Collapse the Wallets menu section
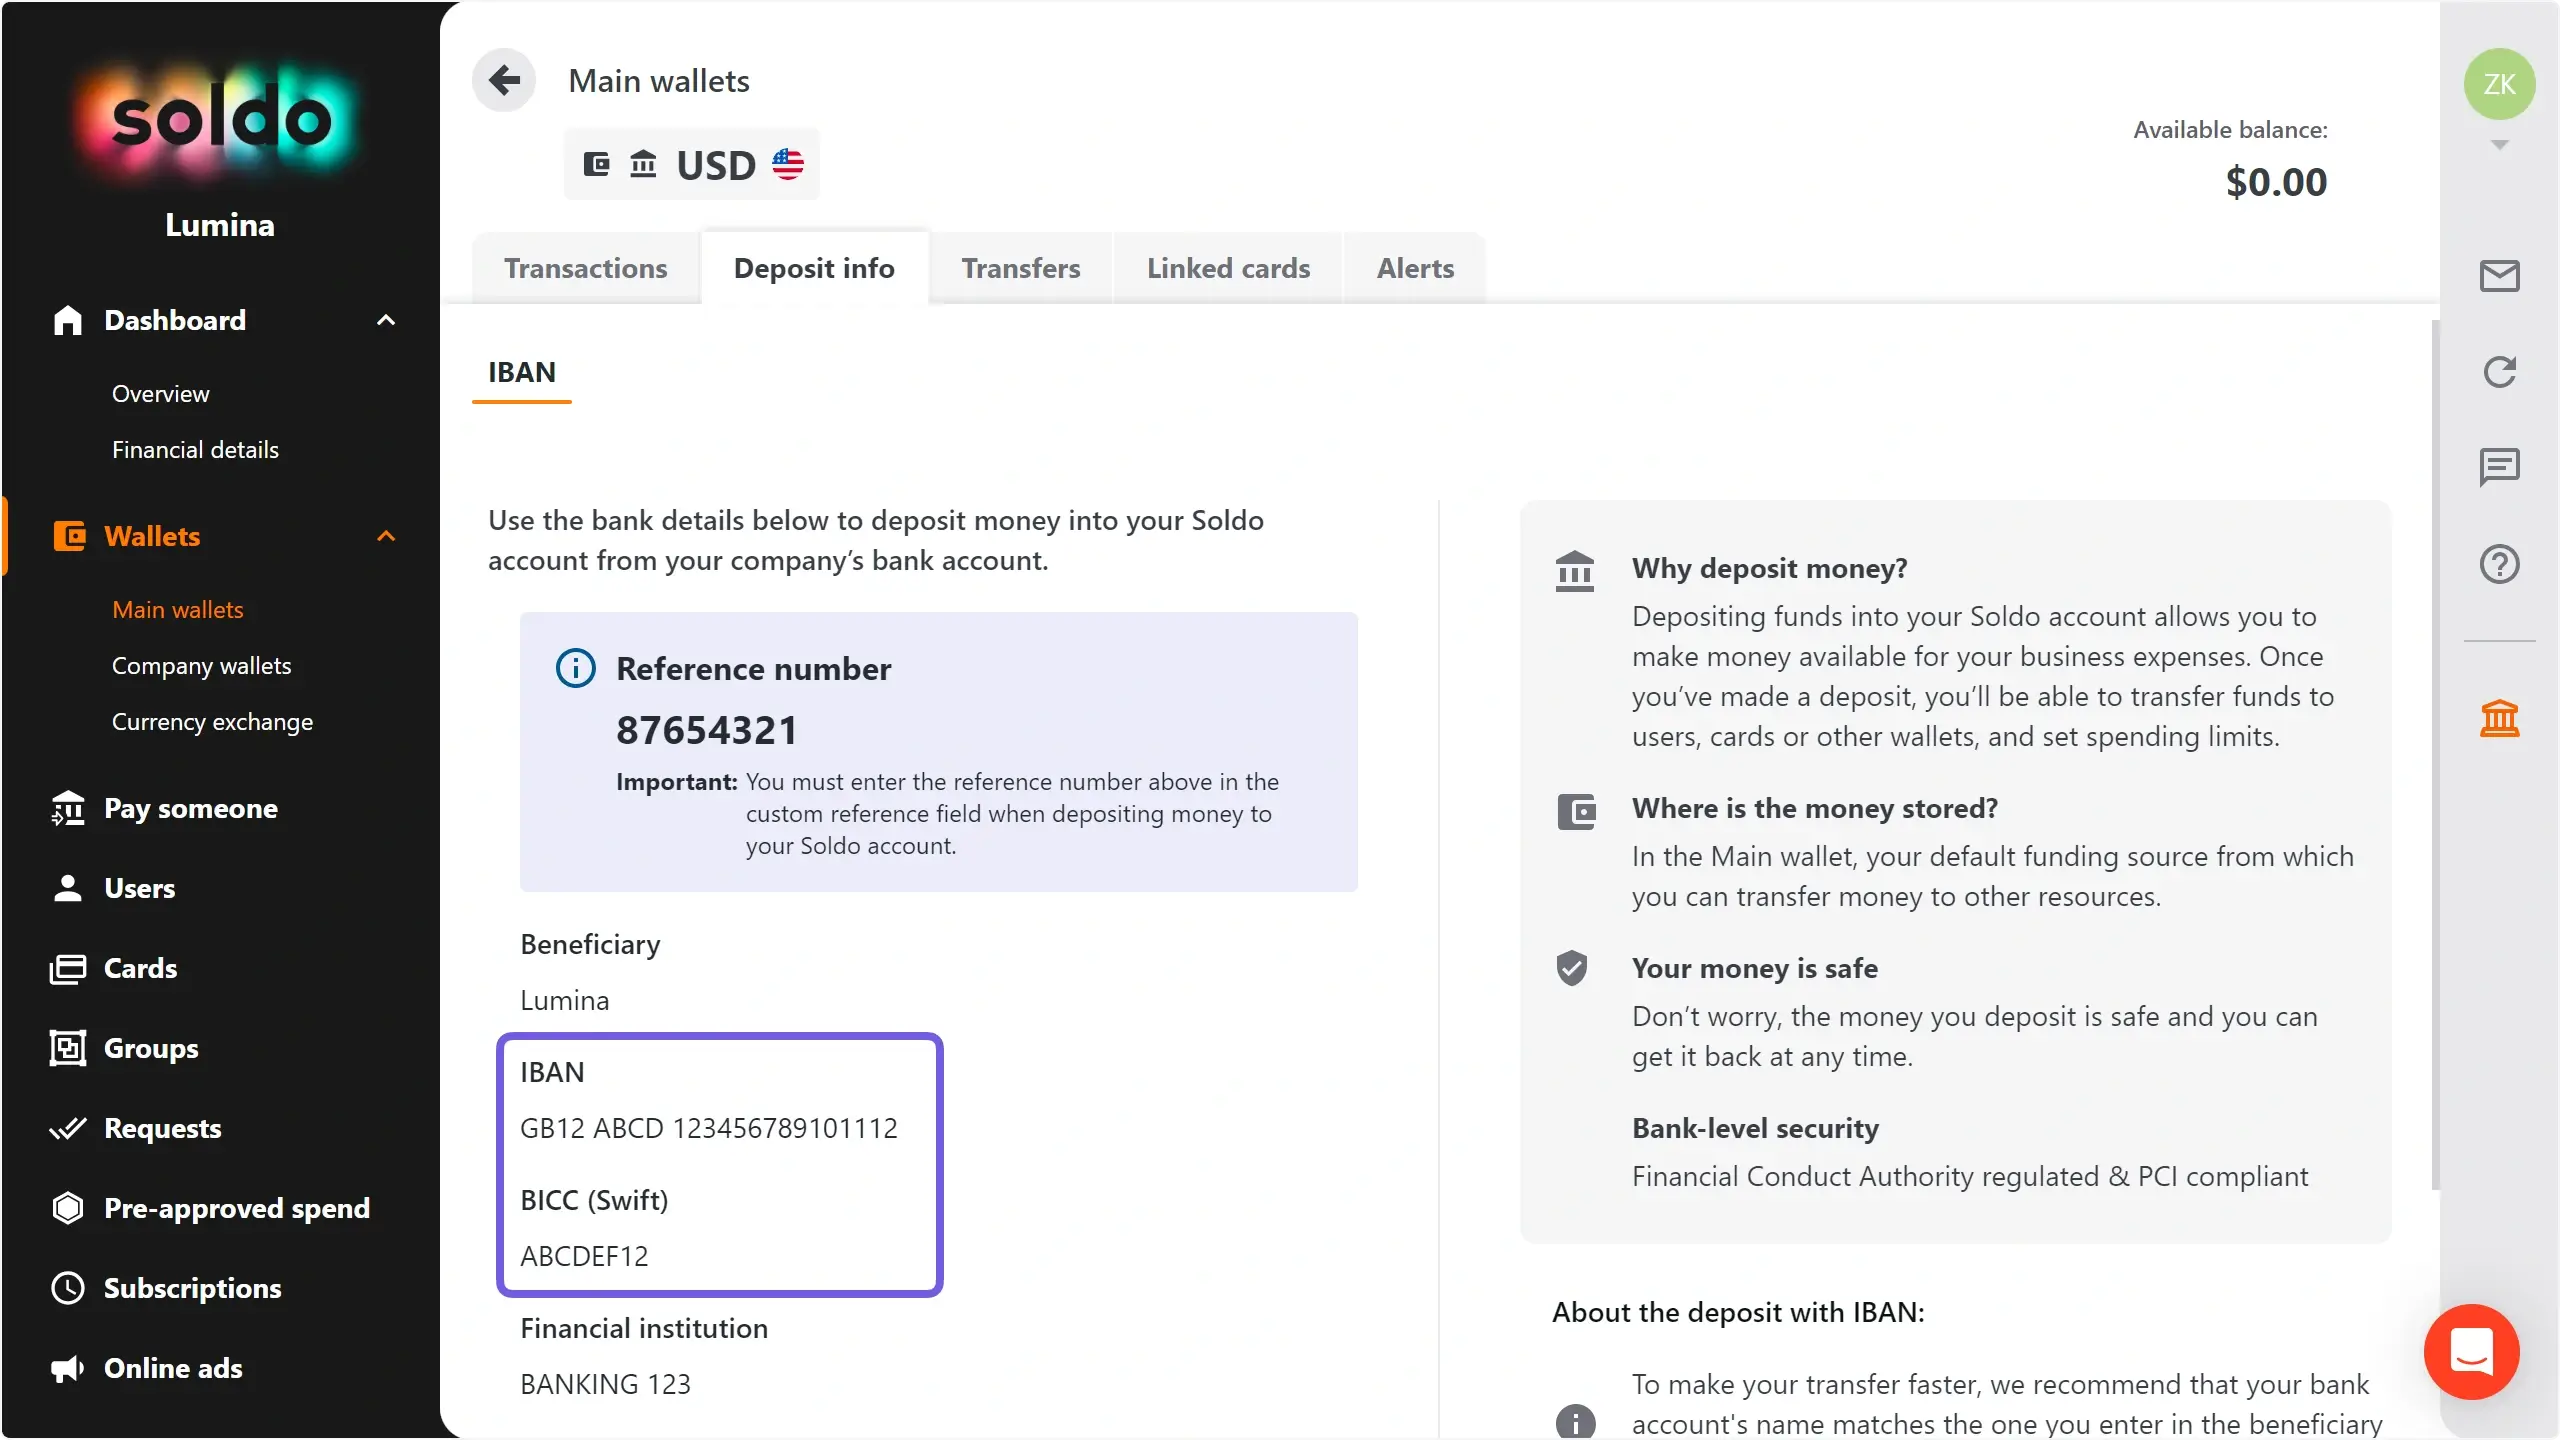This screenshot has height=1440, width=2560. 386,536
